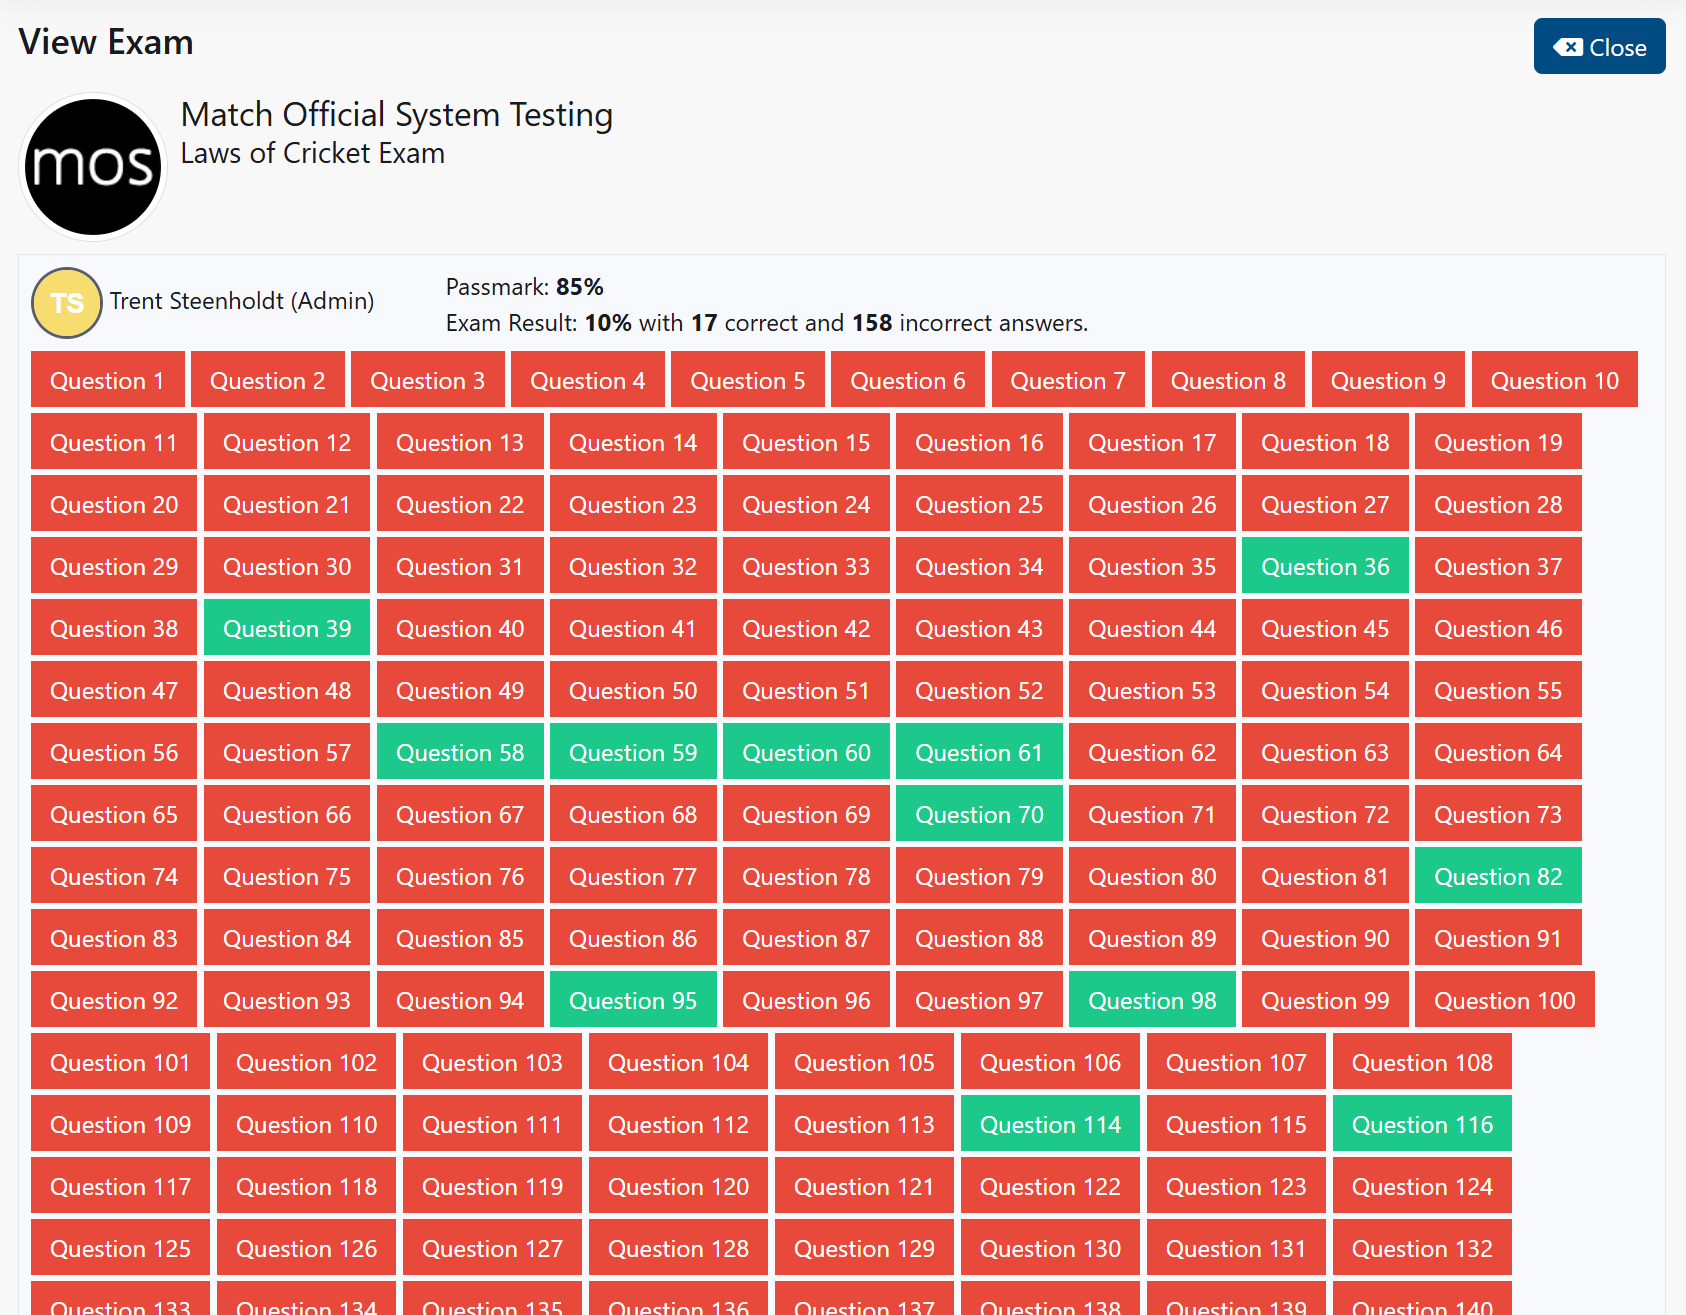
Task: View Question 58 details
Action: 460,752
